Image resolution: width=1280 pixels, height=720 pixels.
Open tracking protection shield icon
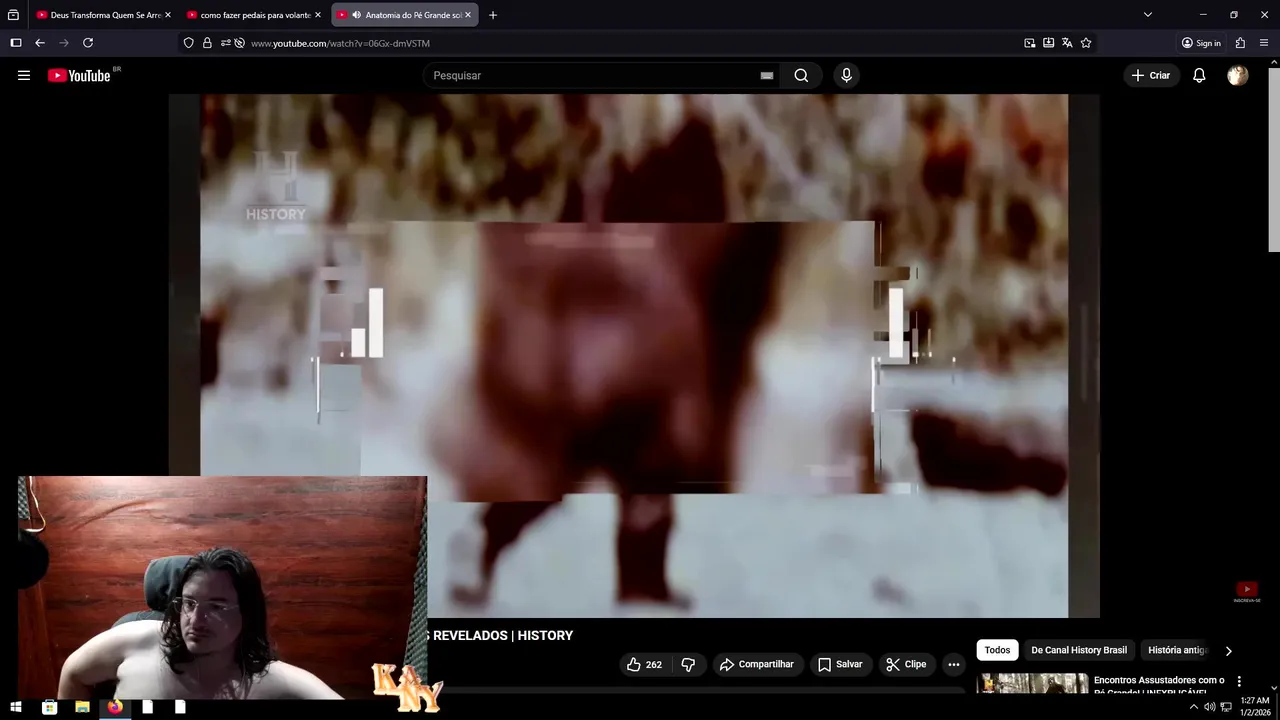coord(188,43)
